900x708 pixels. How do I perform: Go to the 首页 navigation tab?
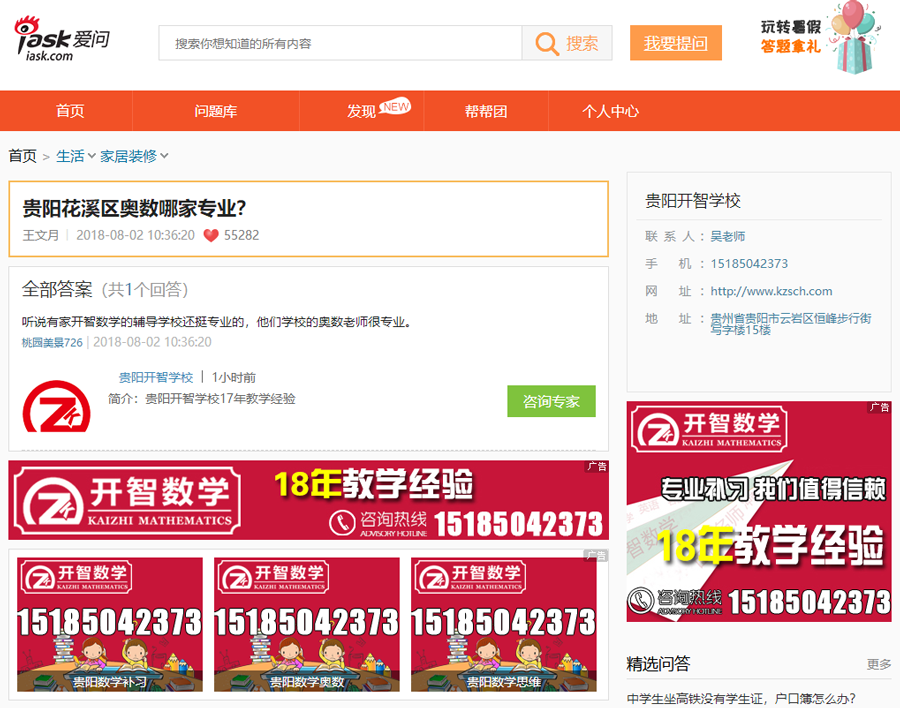(x=70, y=111)
